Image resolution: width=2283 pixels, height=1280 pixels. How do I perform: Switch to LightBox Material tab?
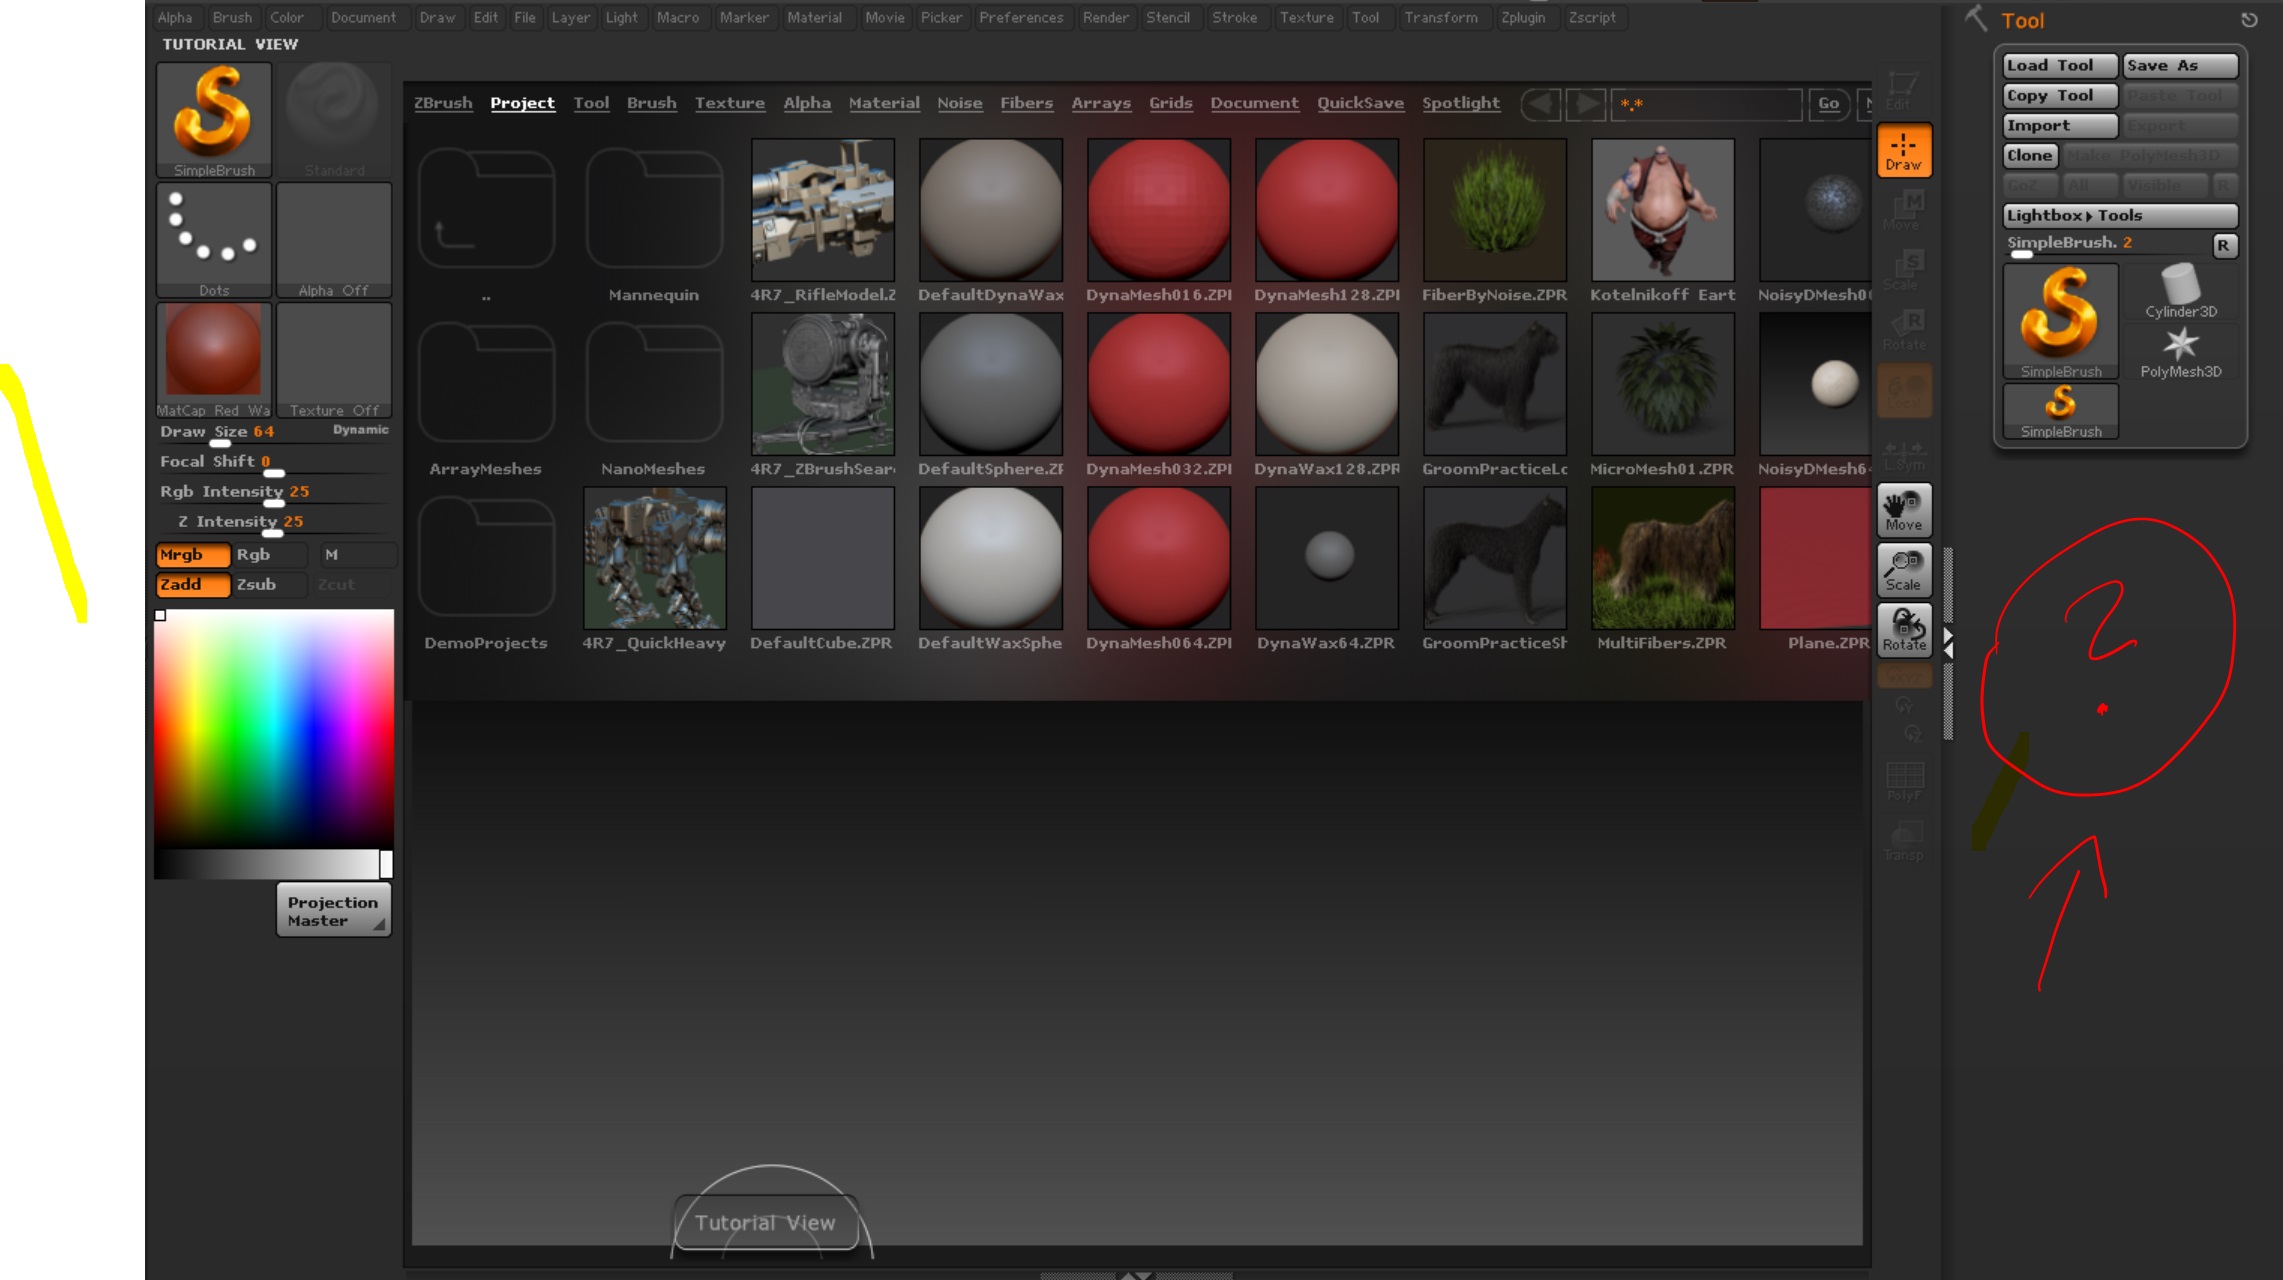[884, 103]
